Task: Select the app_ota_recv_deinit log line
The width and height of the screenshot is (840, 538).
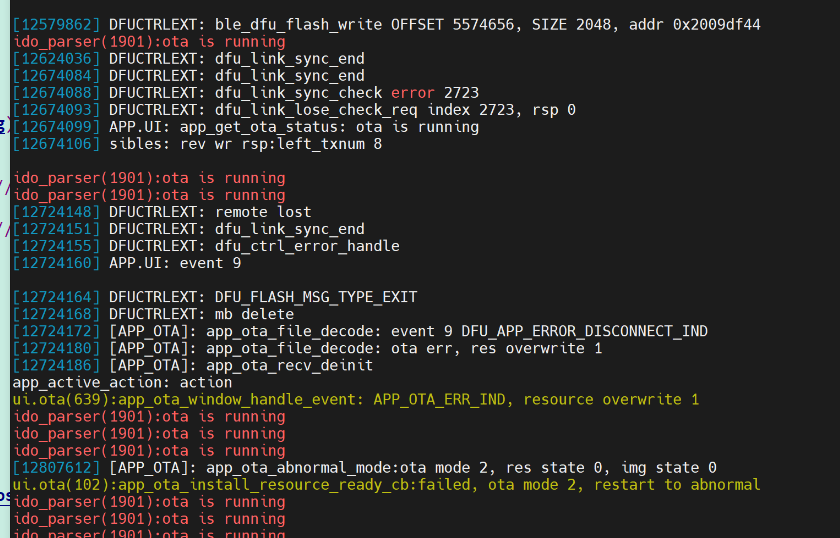Action: 193,366
